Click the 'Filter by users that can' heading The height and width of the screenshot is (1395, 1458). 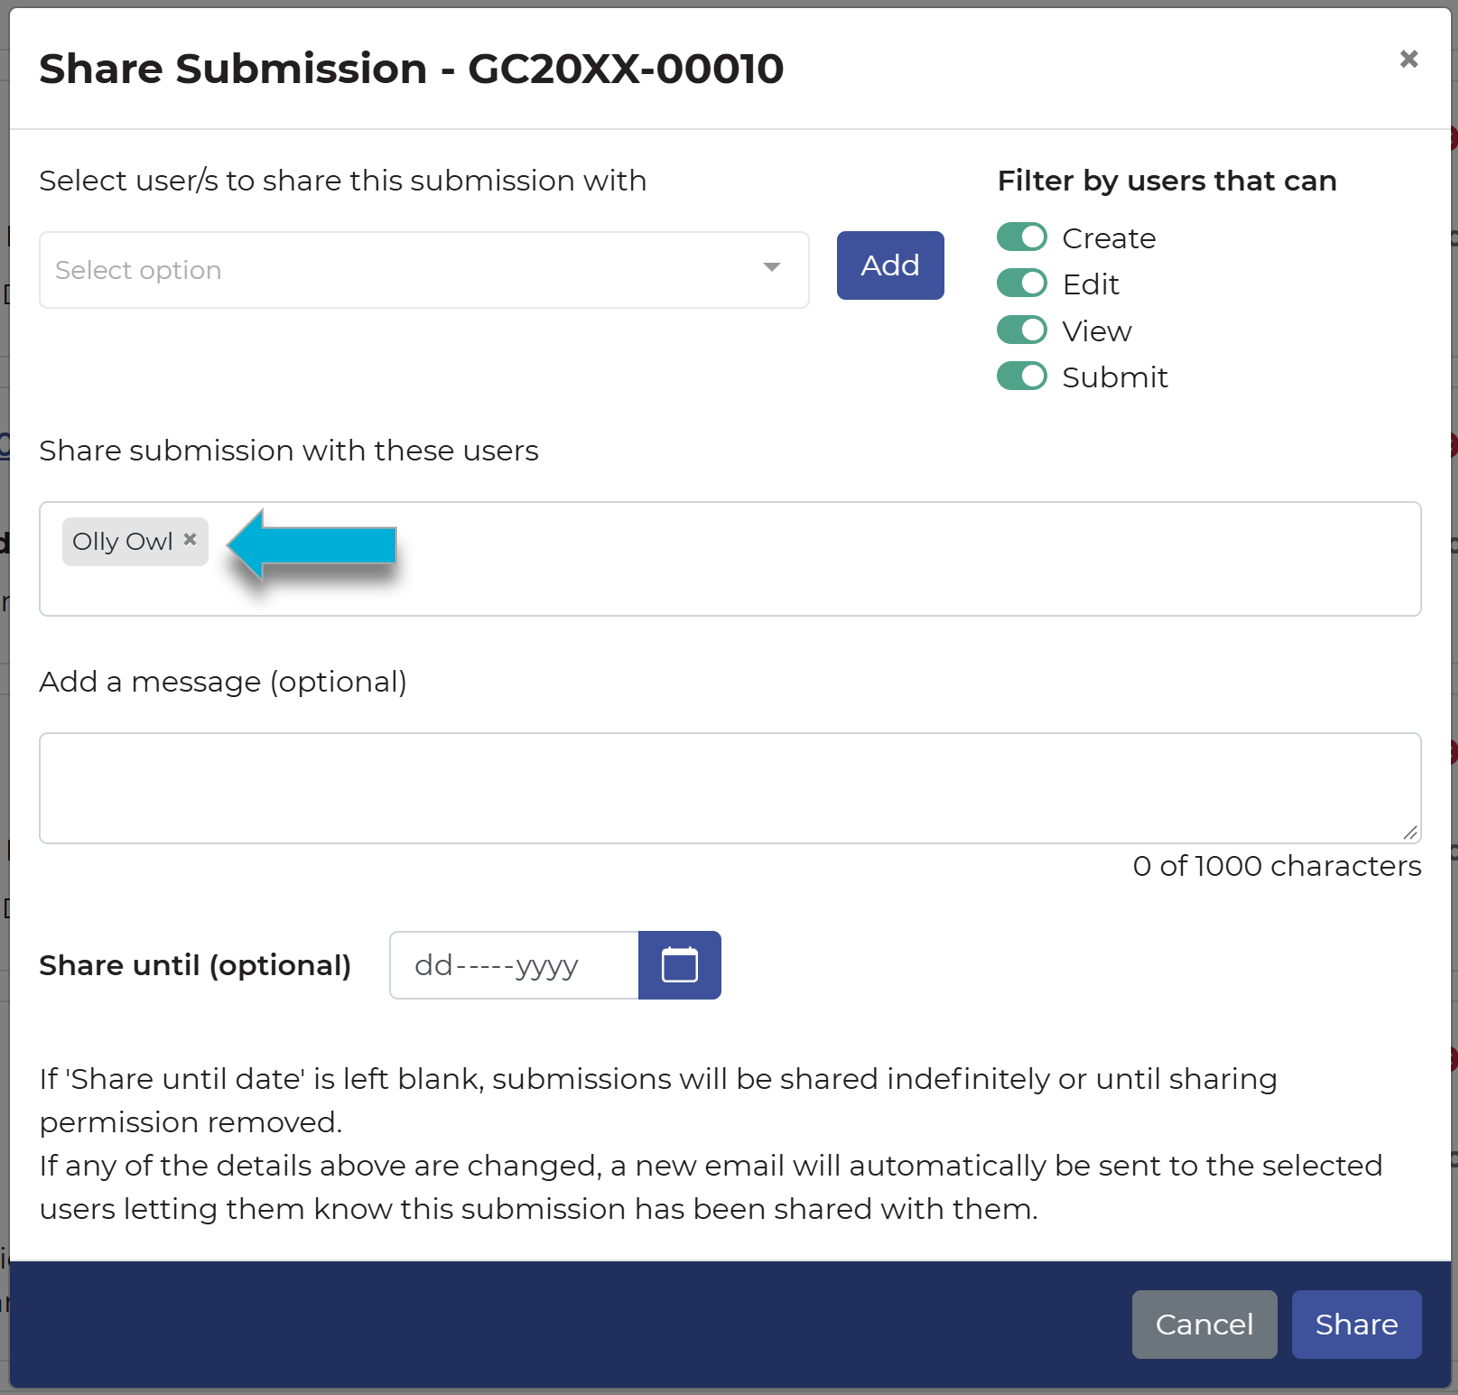pyautogui.click(x=1167, y=181)
